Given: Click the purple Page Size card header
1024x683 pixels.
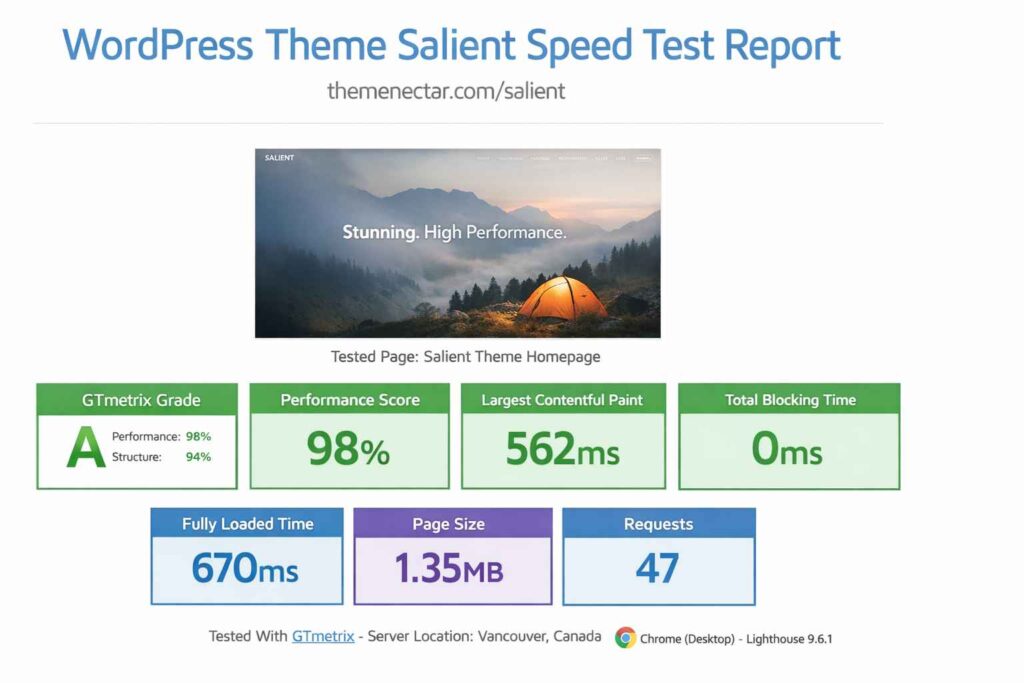Looking at the screenshot, I should 452,524.
